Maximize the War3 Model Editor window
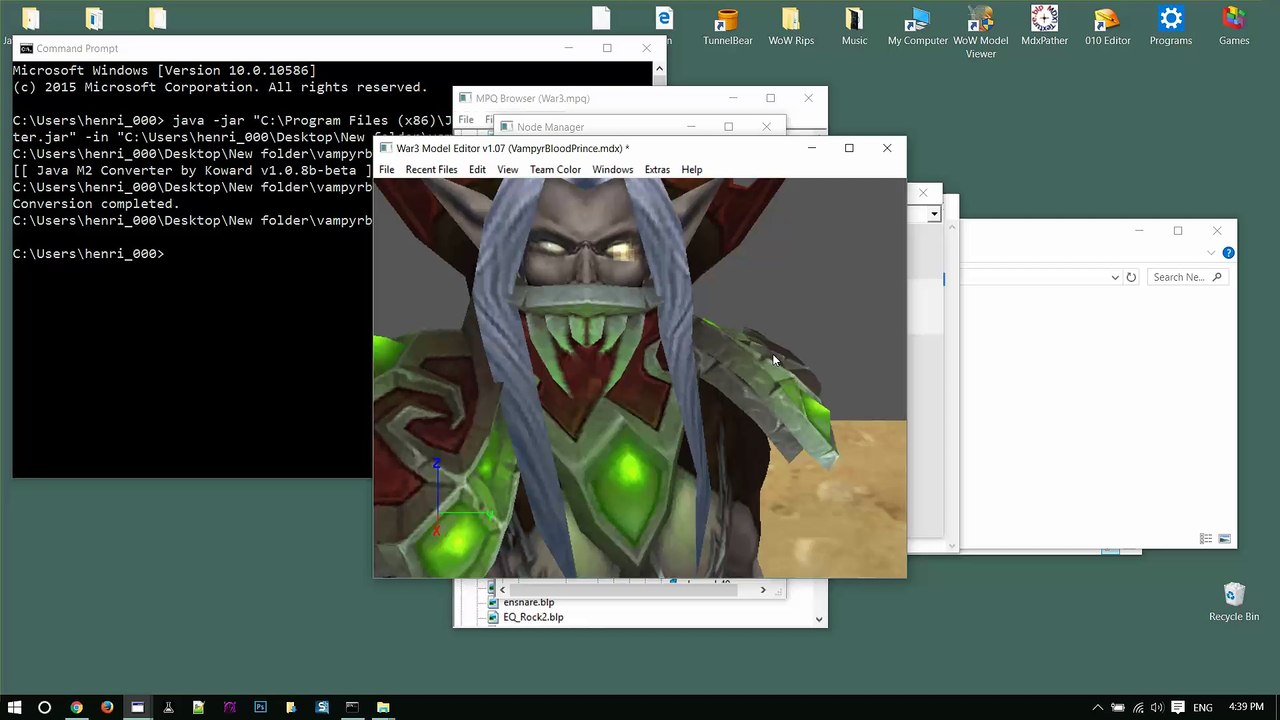 (x=849, y=148)
